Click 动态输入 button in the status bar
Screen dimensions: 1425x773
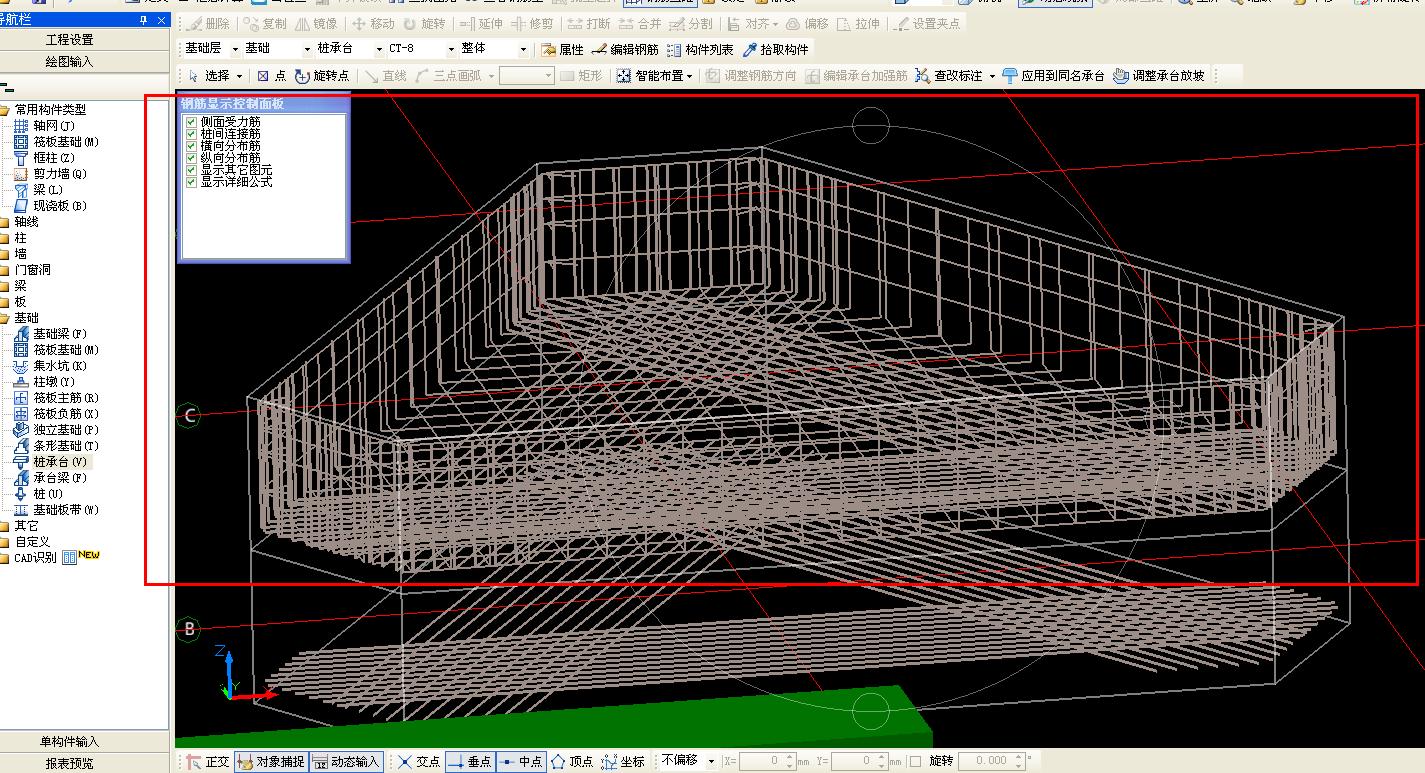(346, 762)
